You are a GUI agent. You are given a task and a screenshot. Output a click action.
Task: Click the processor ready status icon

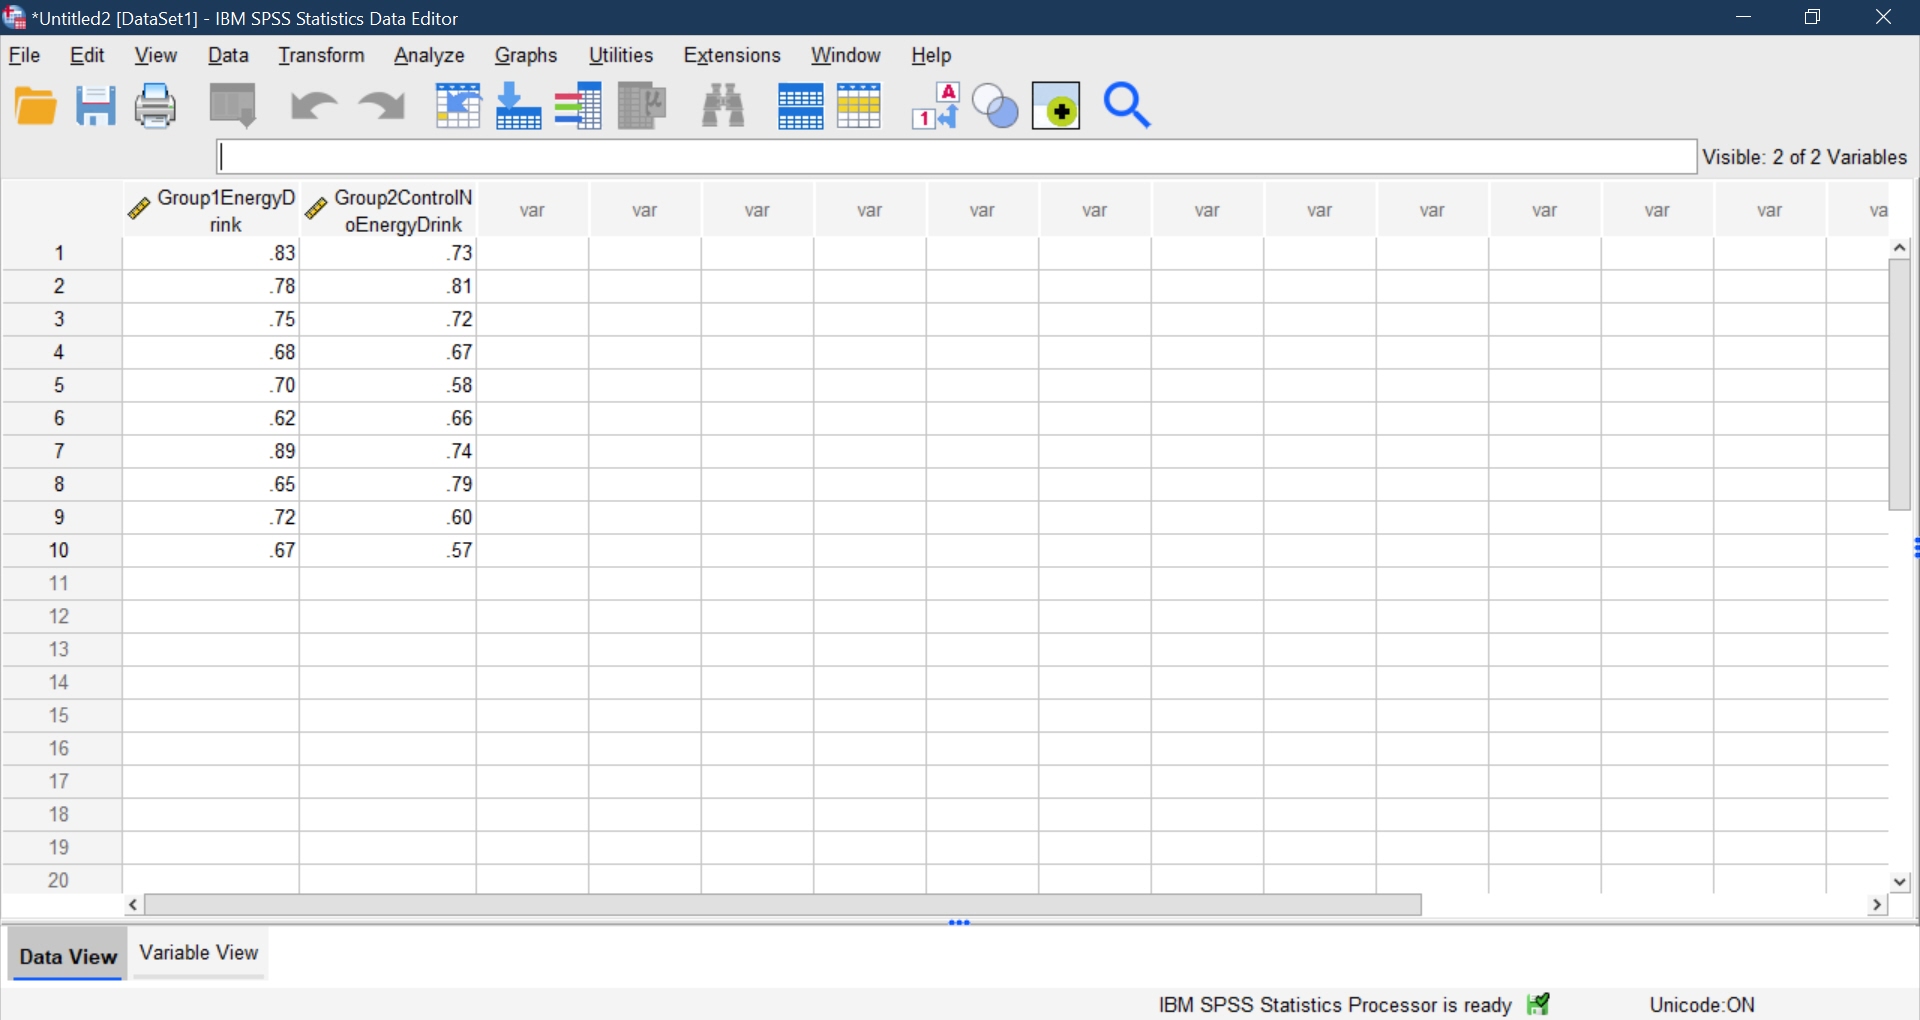1540,1004
